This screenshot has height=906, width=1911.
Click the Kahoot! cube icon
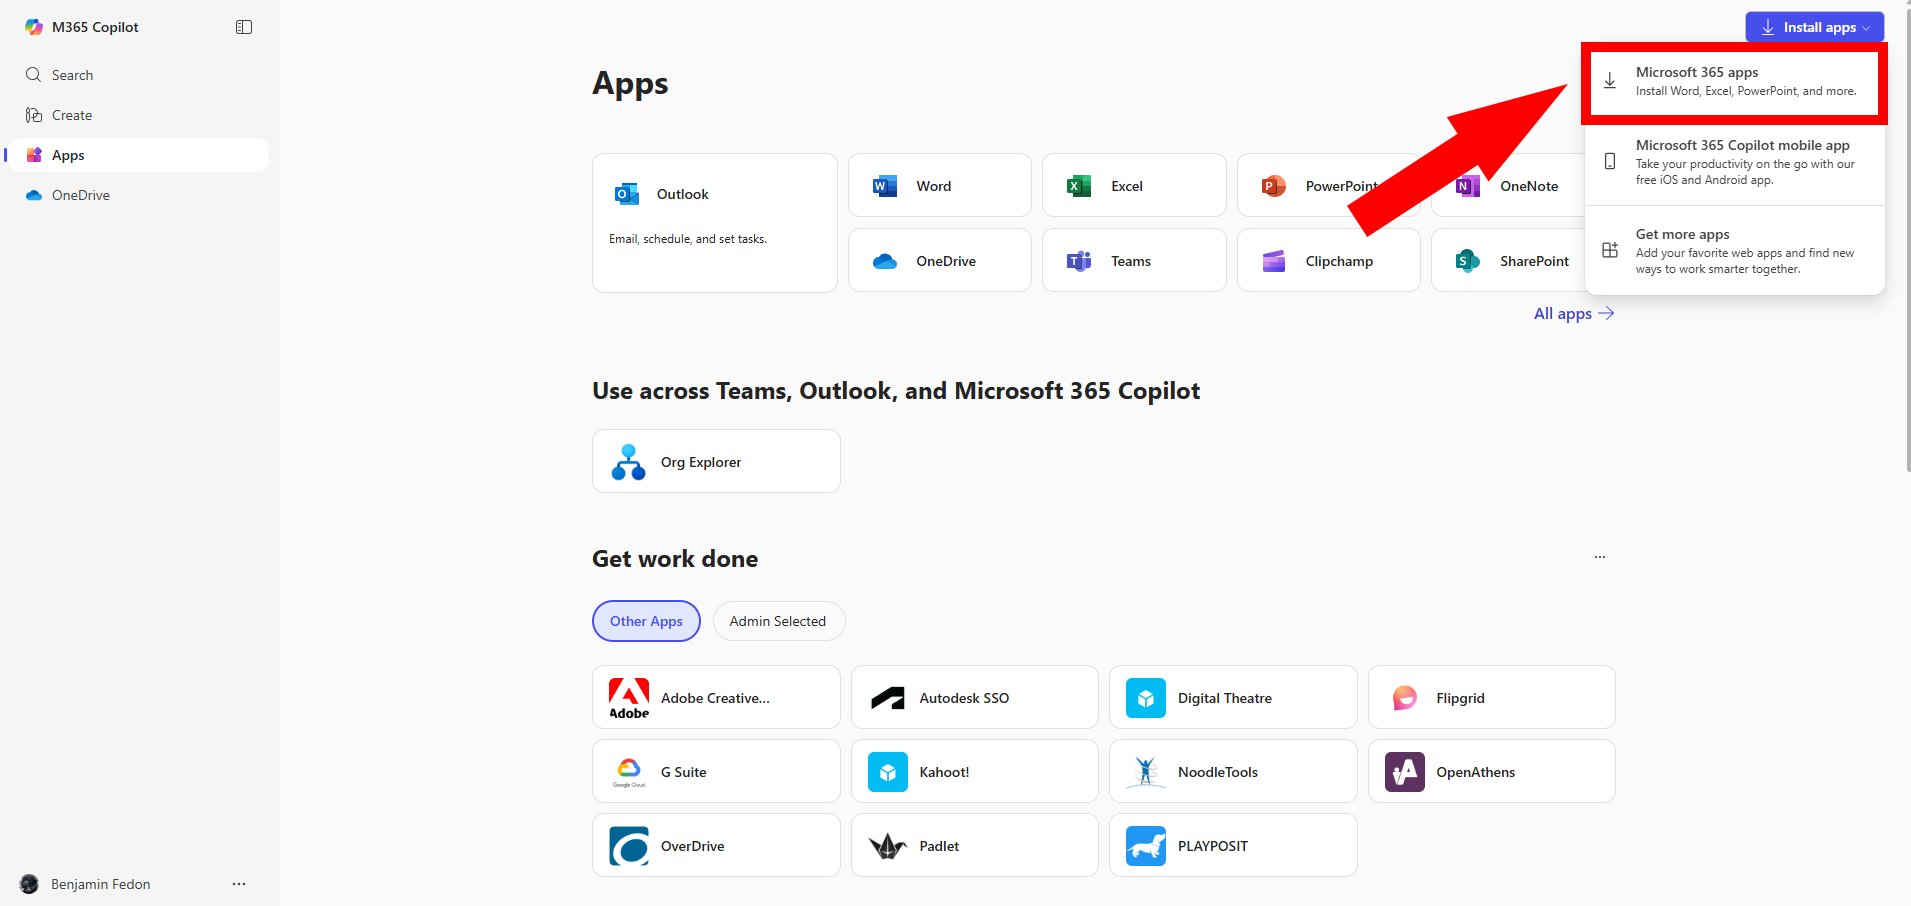pos(888,772)
